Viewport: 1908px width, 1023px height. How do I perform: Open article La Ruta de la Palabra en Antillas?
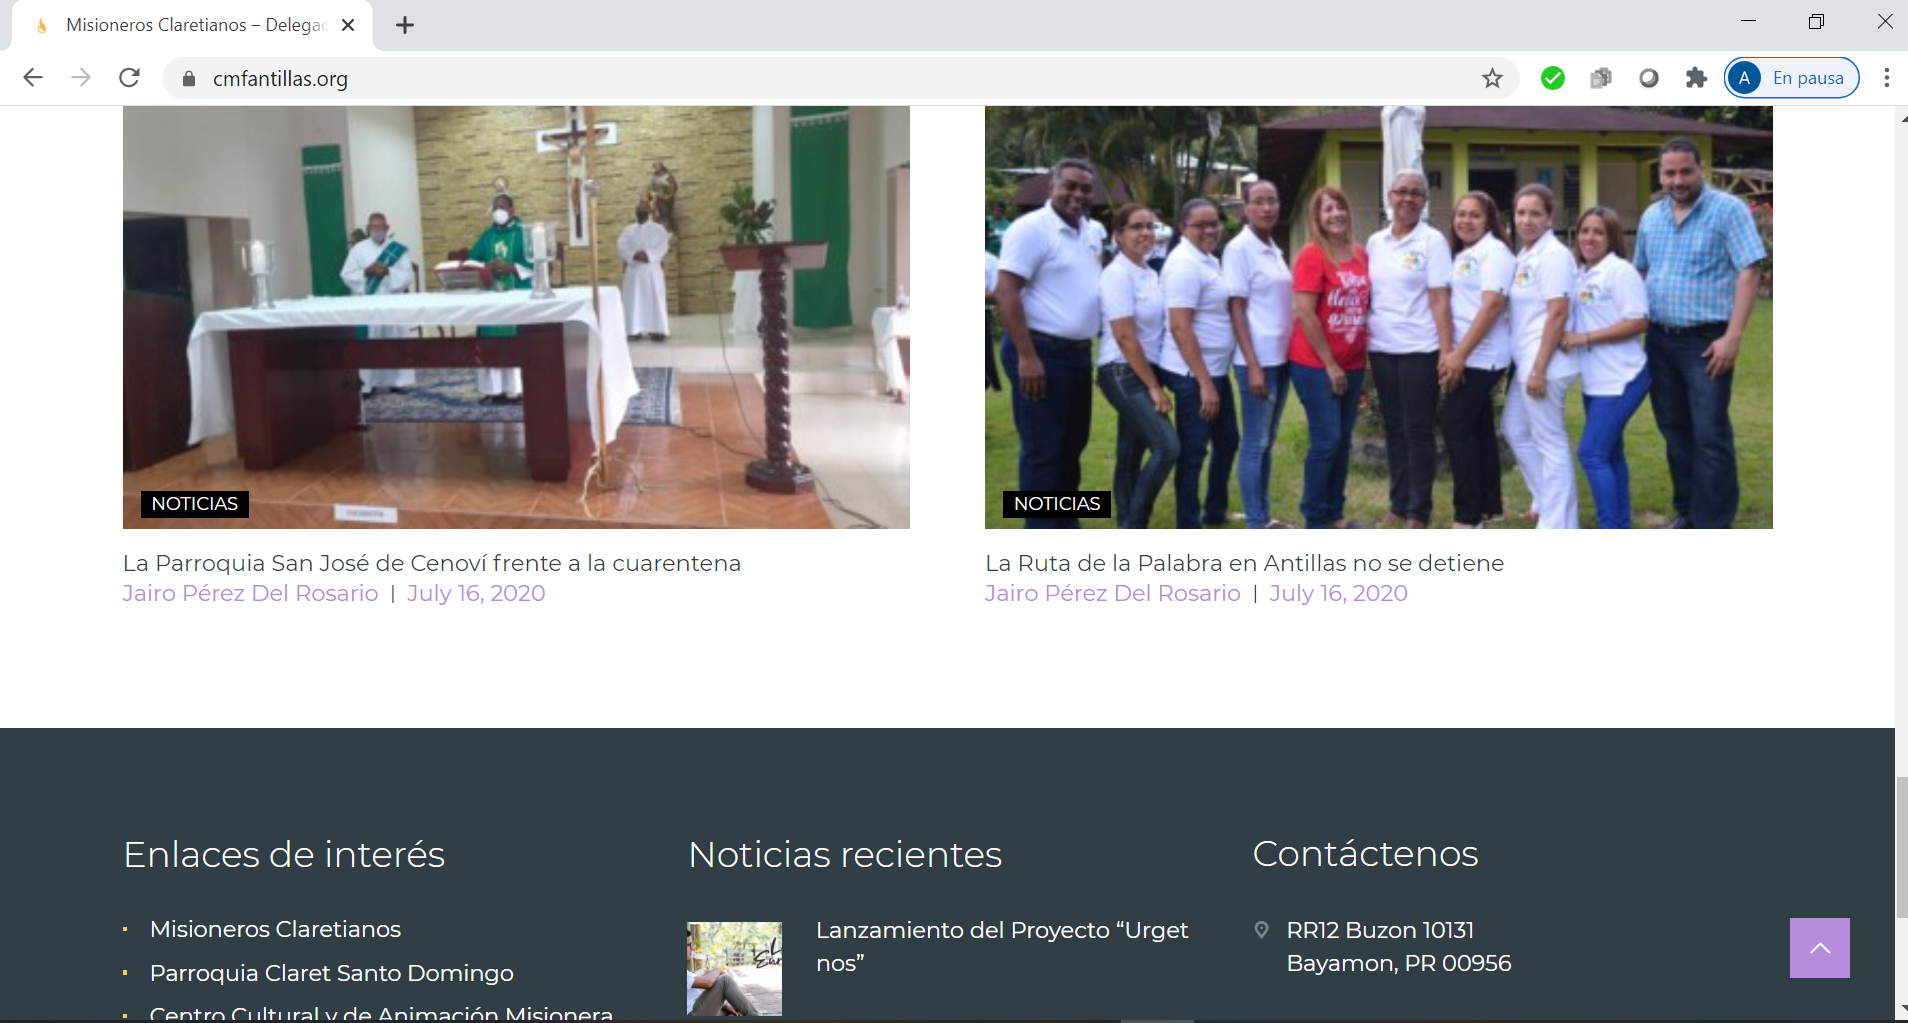point(1244,563)
